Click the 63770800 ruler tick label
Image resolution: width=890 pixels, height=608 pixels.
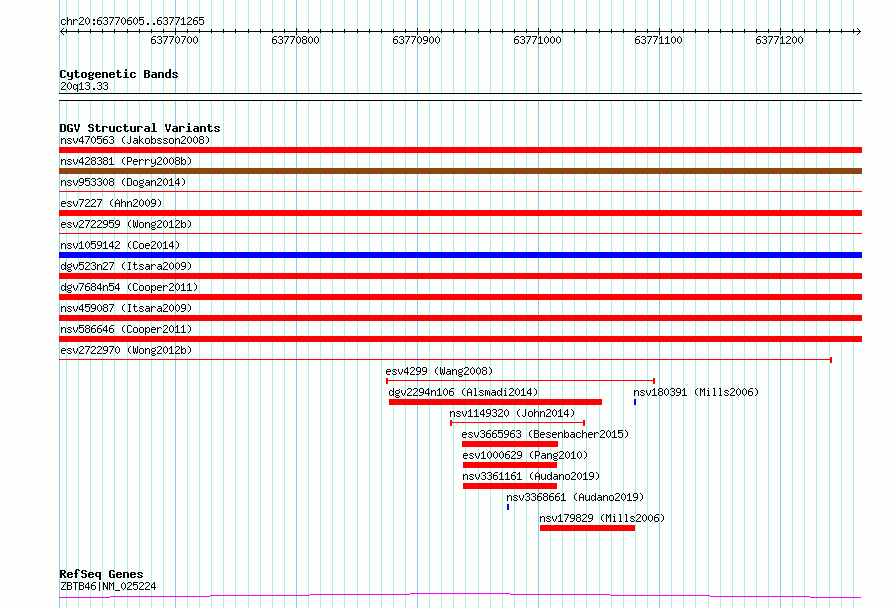[295, 40]
